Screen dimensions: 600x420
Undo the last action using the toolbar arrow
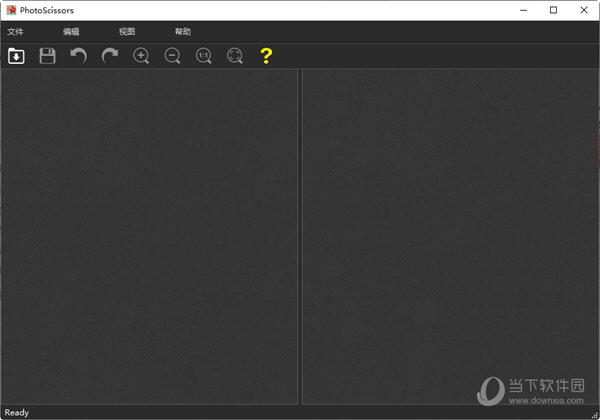click(x=79, y=56)
